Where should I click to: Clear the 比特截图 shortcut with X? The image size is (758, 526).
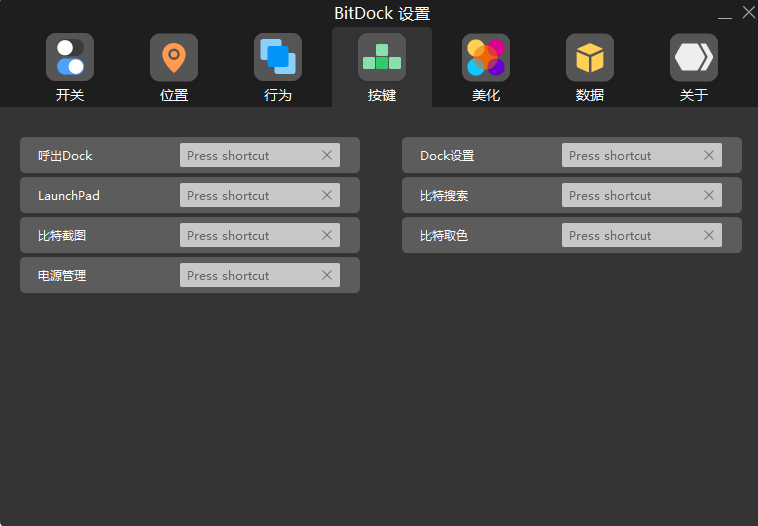(x=327, y=235)
